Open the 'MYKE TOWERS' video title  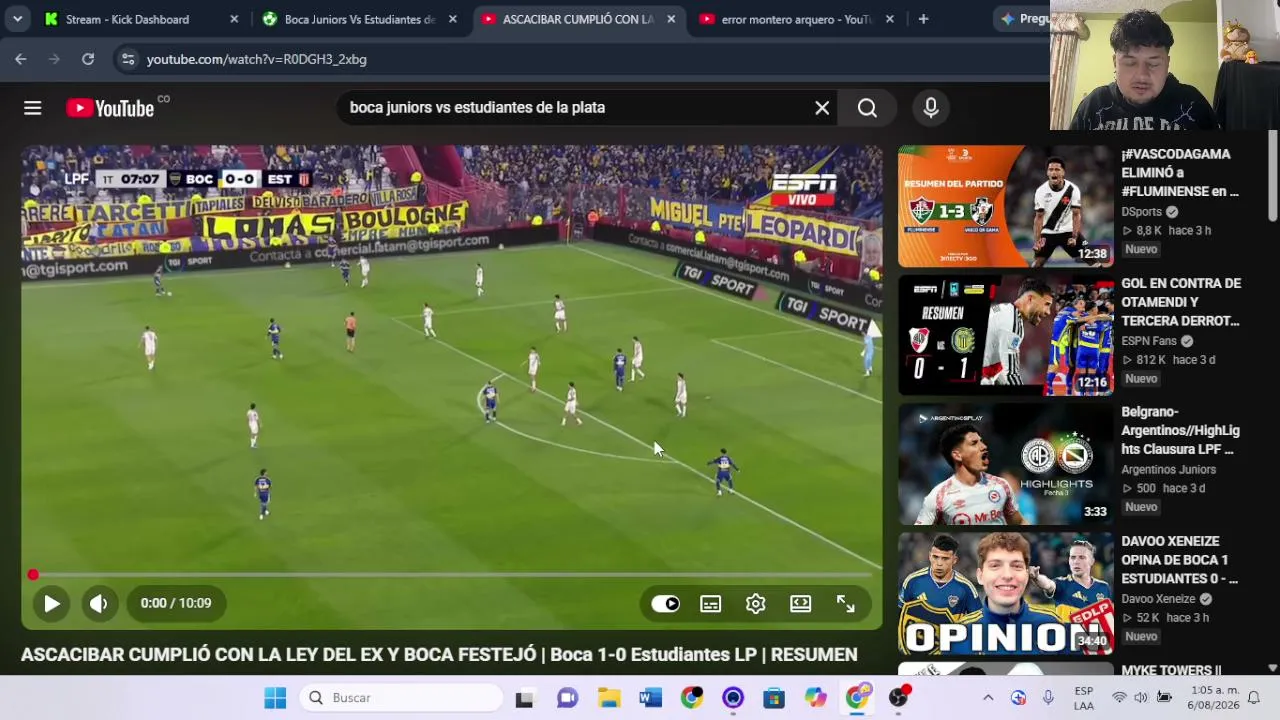[1171, 669]
